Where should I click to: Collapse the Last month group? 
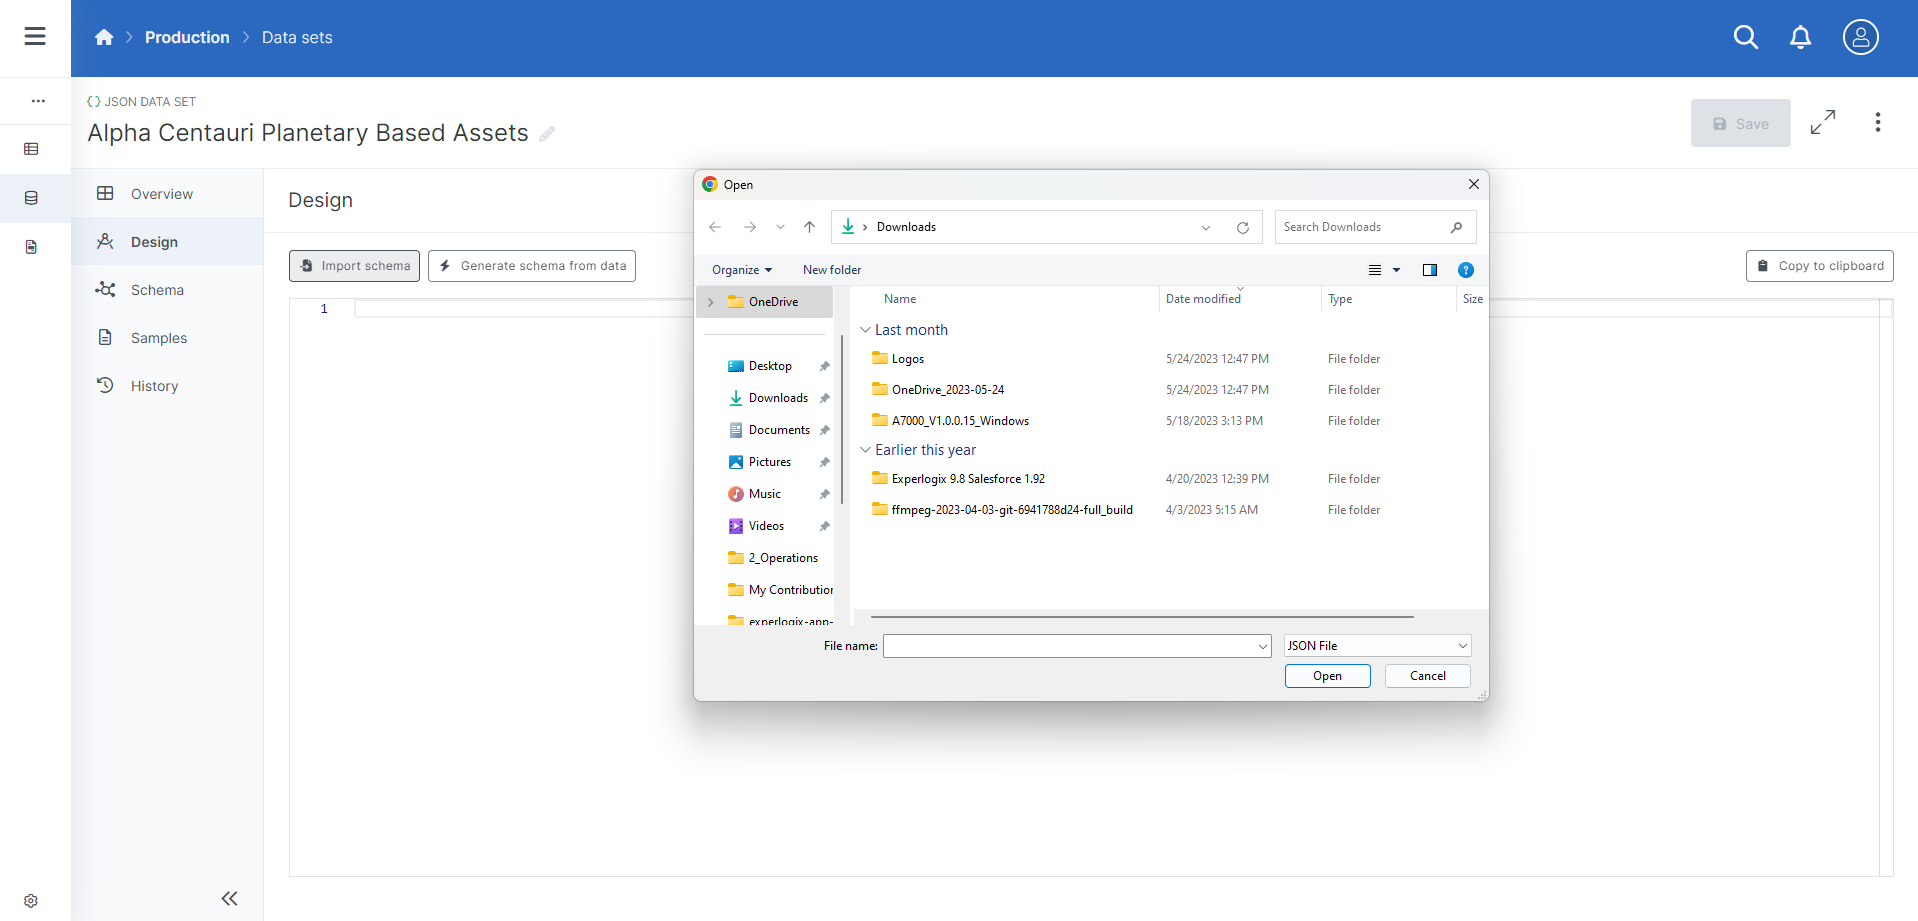pos(865,330)
